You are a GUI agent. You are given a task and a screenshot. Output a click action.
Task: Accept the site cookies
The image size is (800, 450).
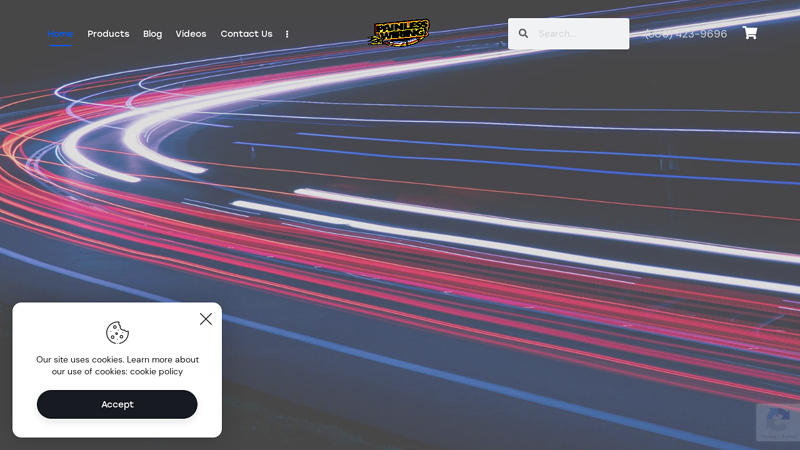(x=117, y=404)
